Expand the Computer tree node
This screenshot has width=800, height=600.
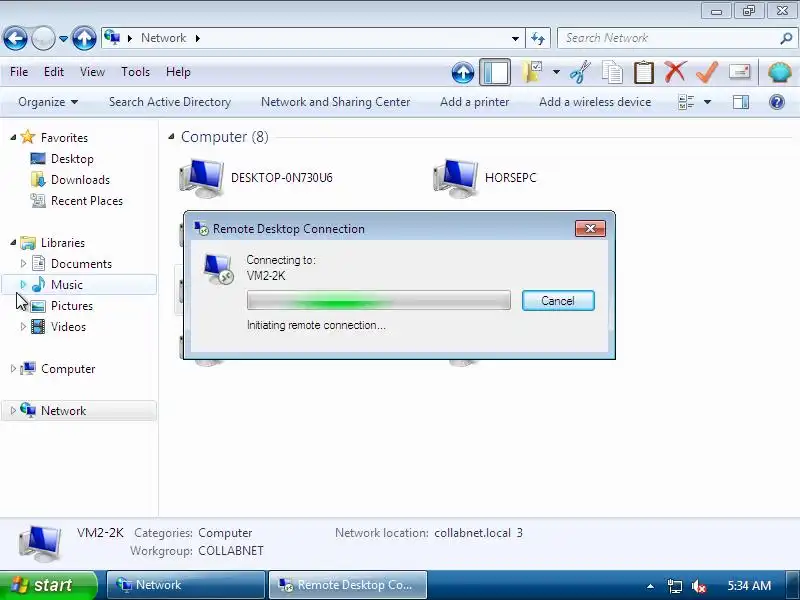click(x=13, y=368)
